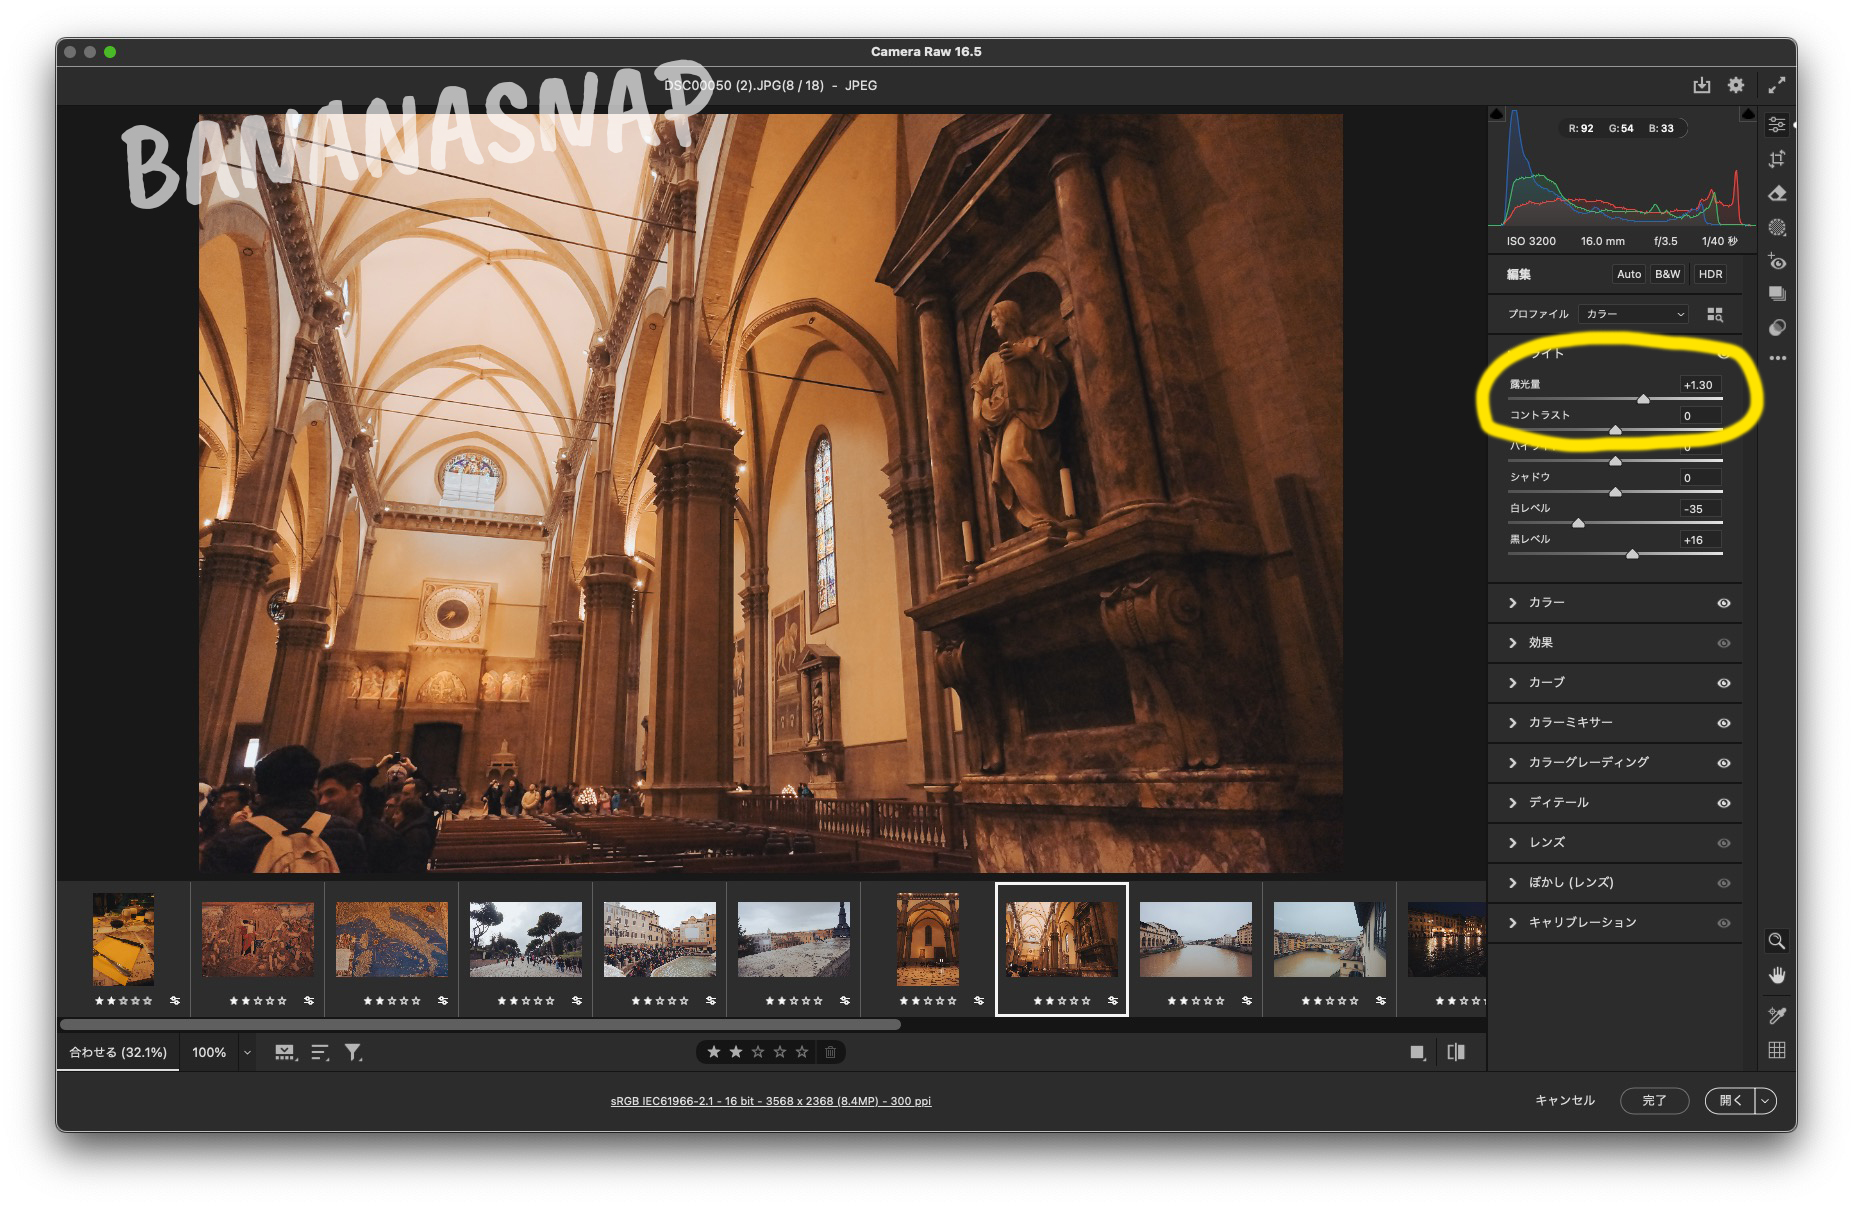Viewport: 1853px width, 1206px height.
Task: Open the プロファイル カラー dropdown
Action: click(1634, 314)
